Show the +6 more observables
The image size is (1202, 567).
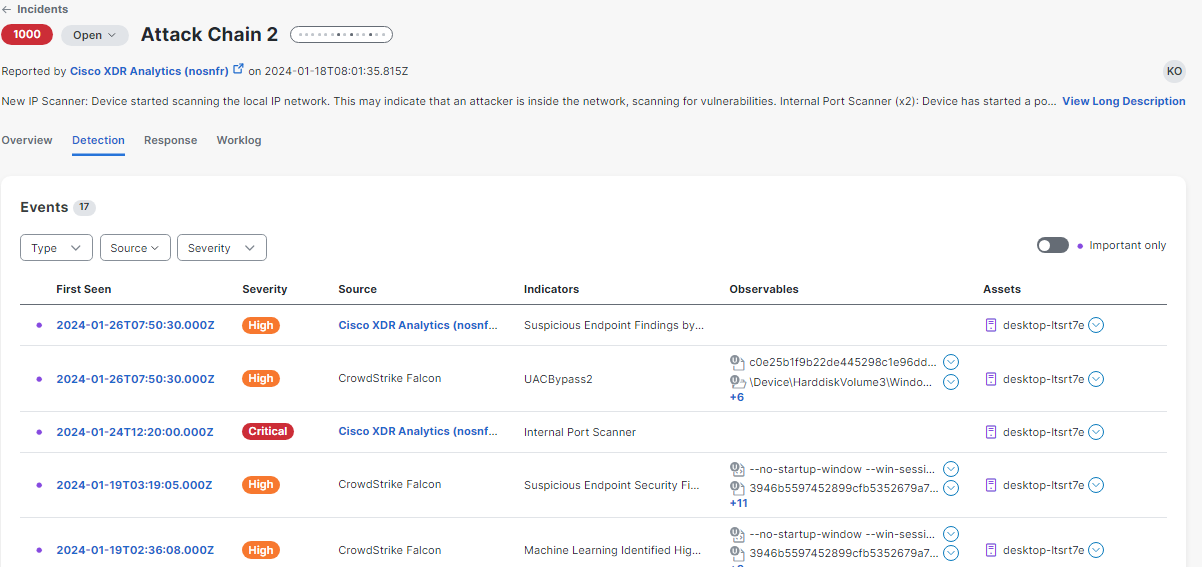(x=737, y=397)
